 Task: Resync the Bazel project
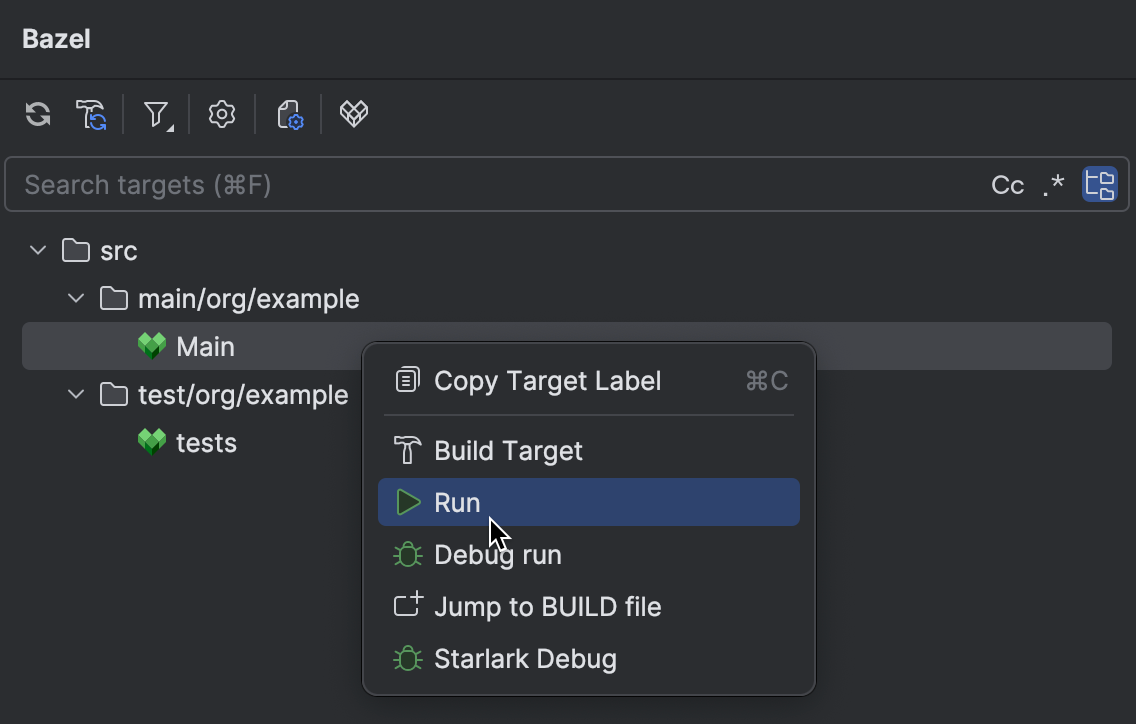[x=36, y=114]
